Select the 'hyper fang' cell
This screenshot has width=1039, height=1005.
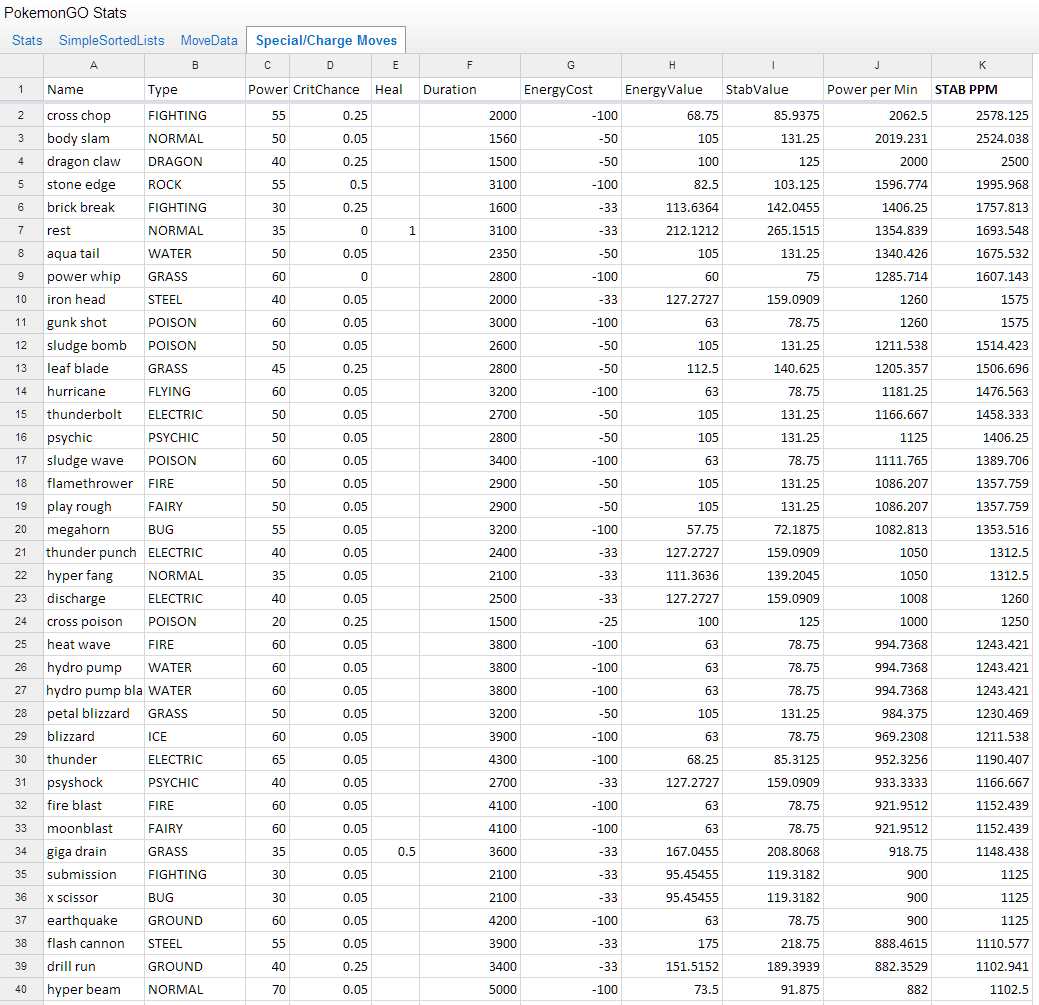click(x=93, y=576)
